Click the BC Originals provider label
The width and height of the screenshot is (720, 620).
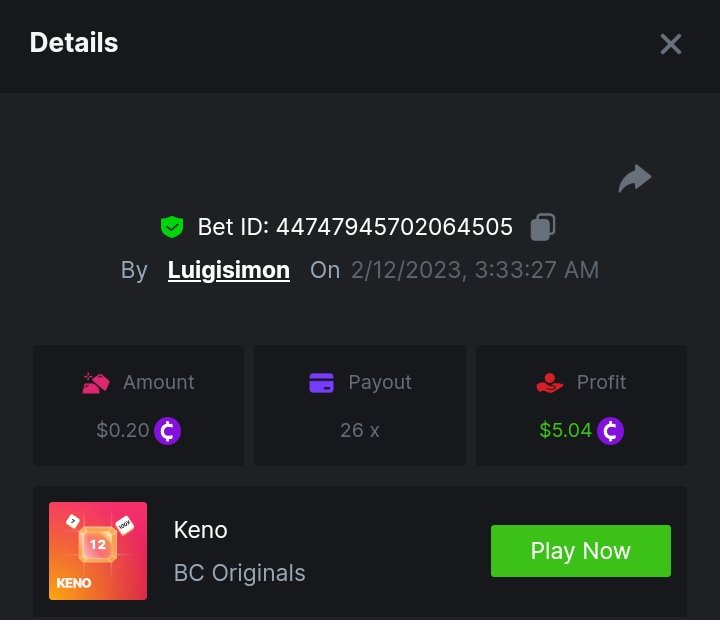point(240,573)
